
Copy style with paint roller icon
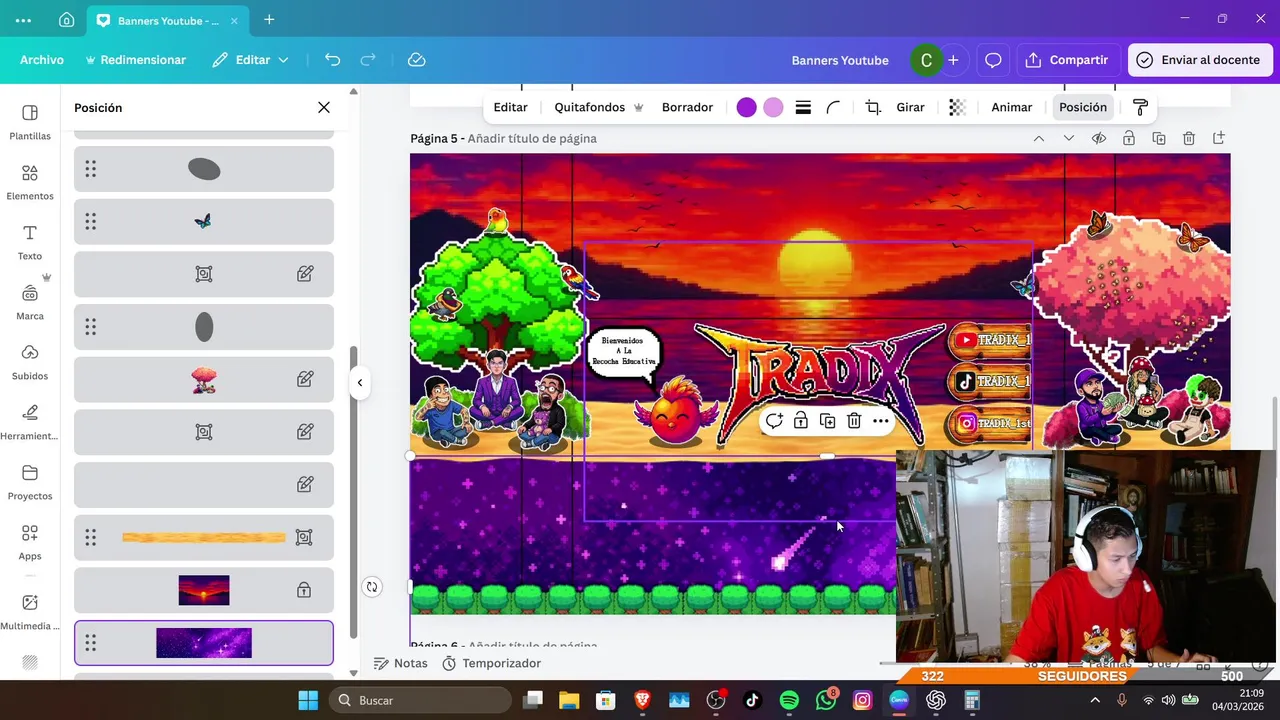tap(1140, 107)
